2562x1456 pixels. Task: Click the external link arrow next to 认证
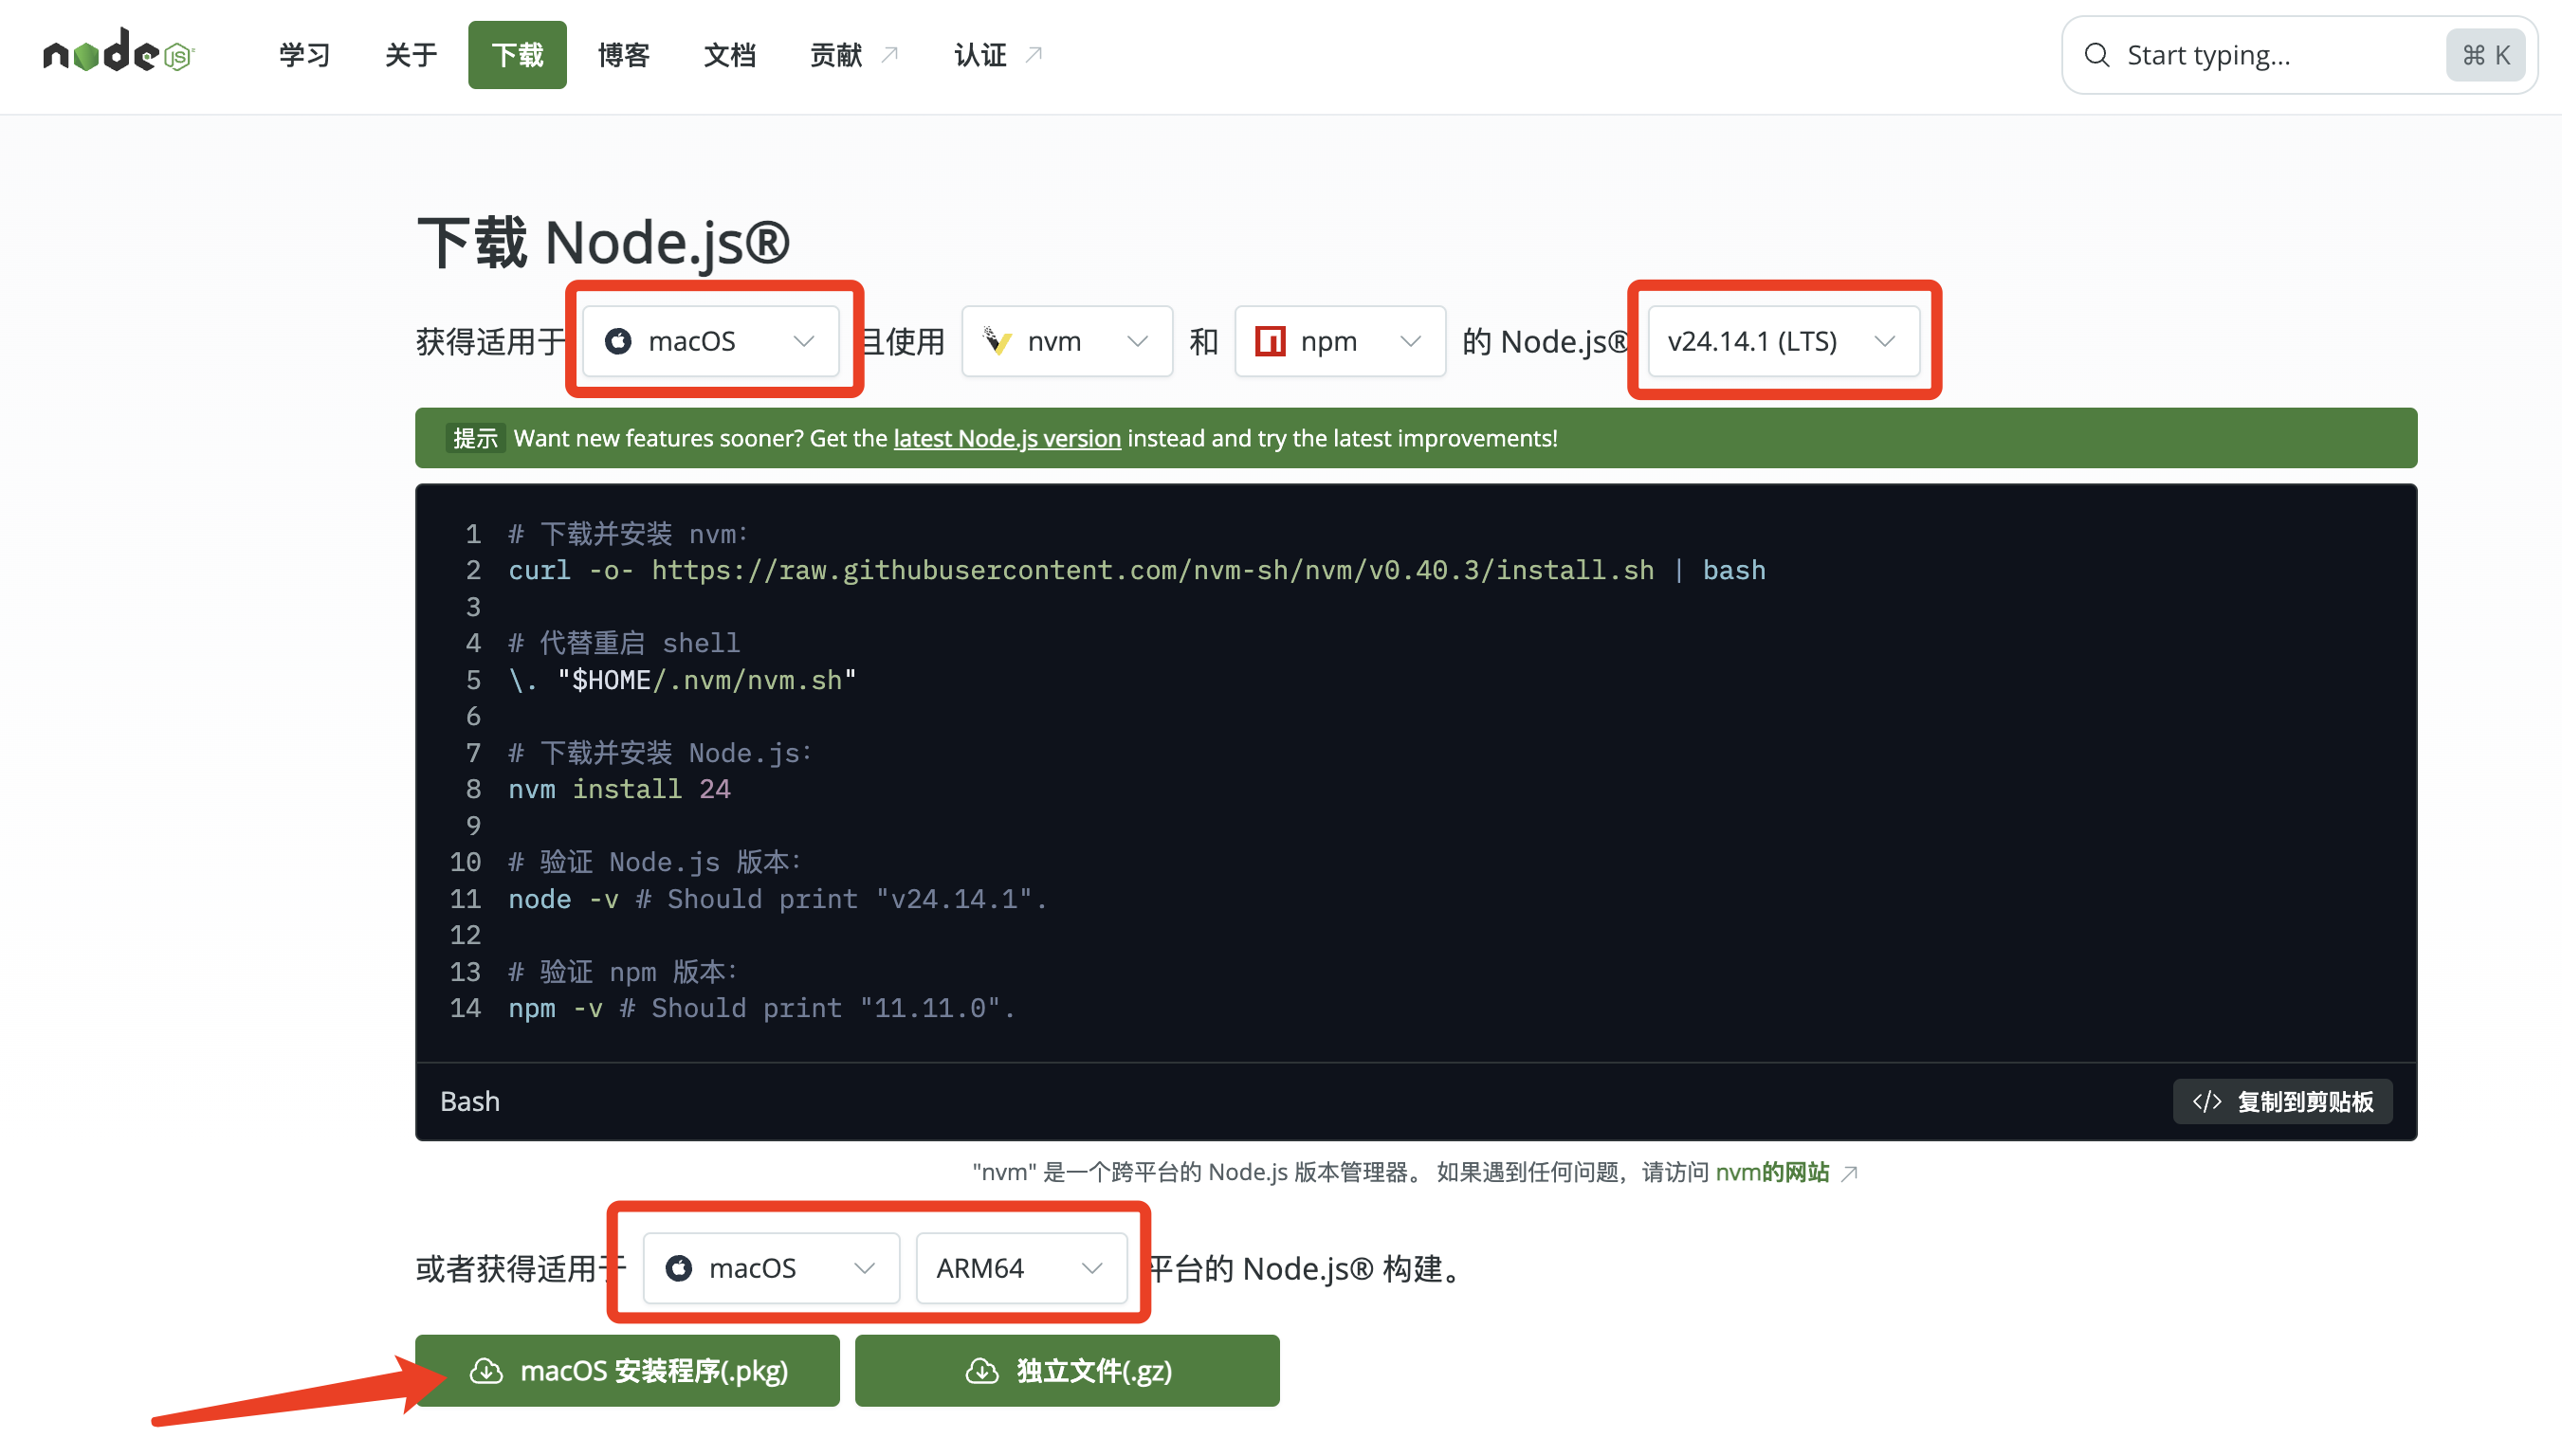[1033, 55]
